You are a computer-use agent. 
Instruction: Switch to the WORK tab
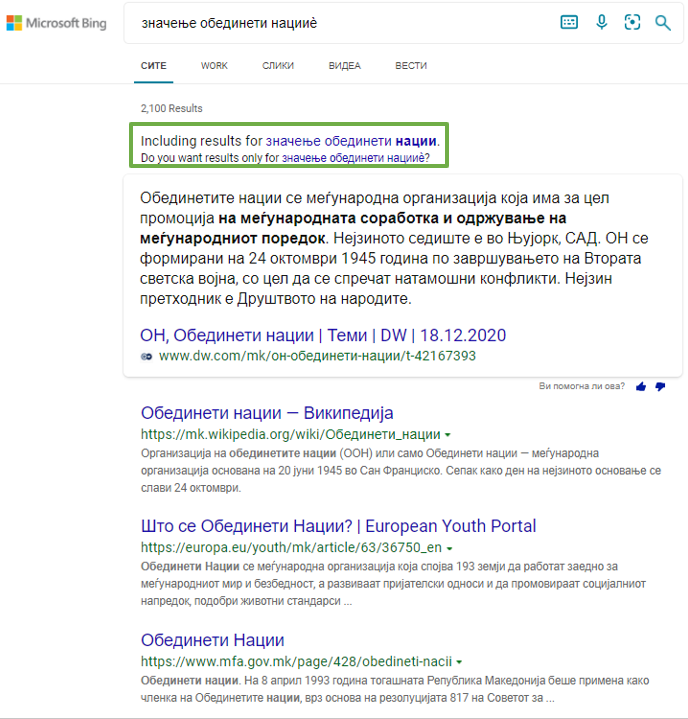click(x=214, y=66)
